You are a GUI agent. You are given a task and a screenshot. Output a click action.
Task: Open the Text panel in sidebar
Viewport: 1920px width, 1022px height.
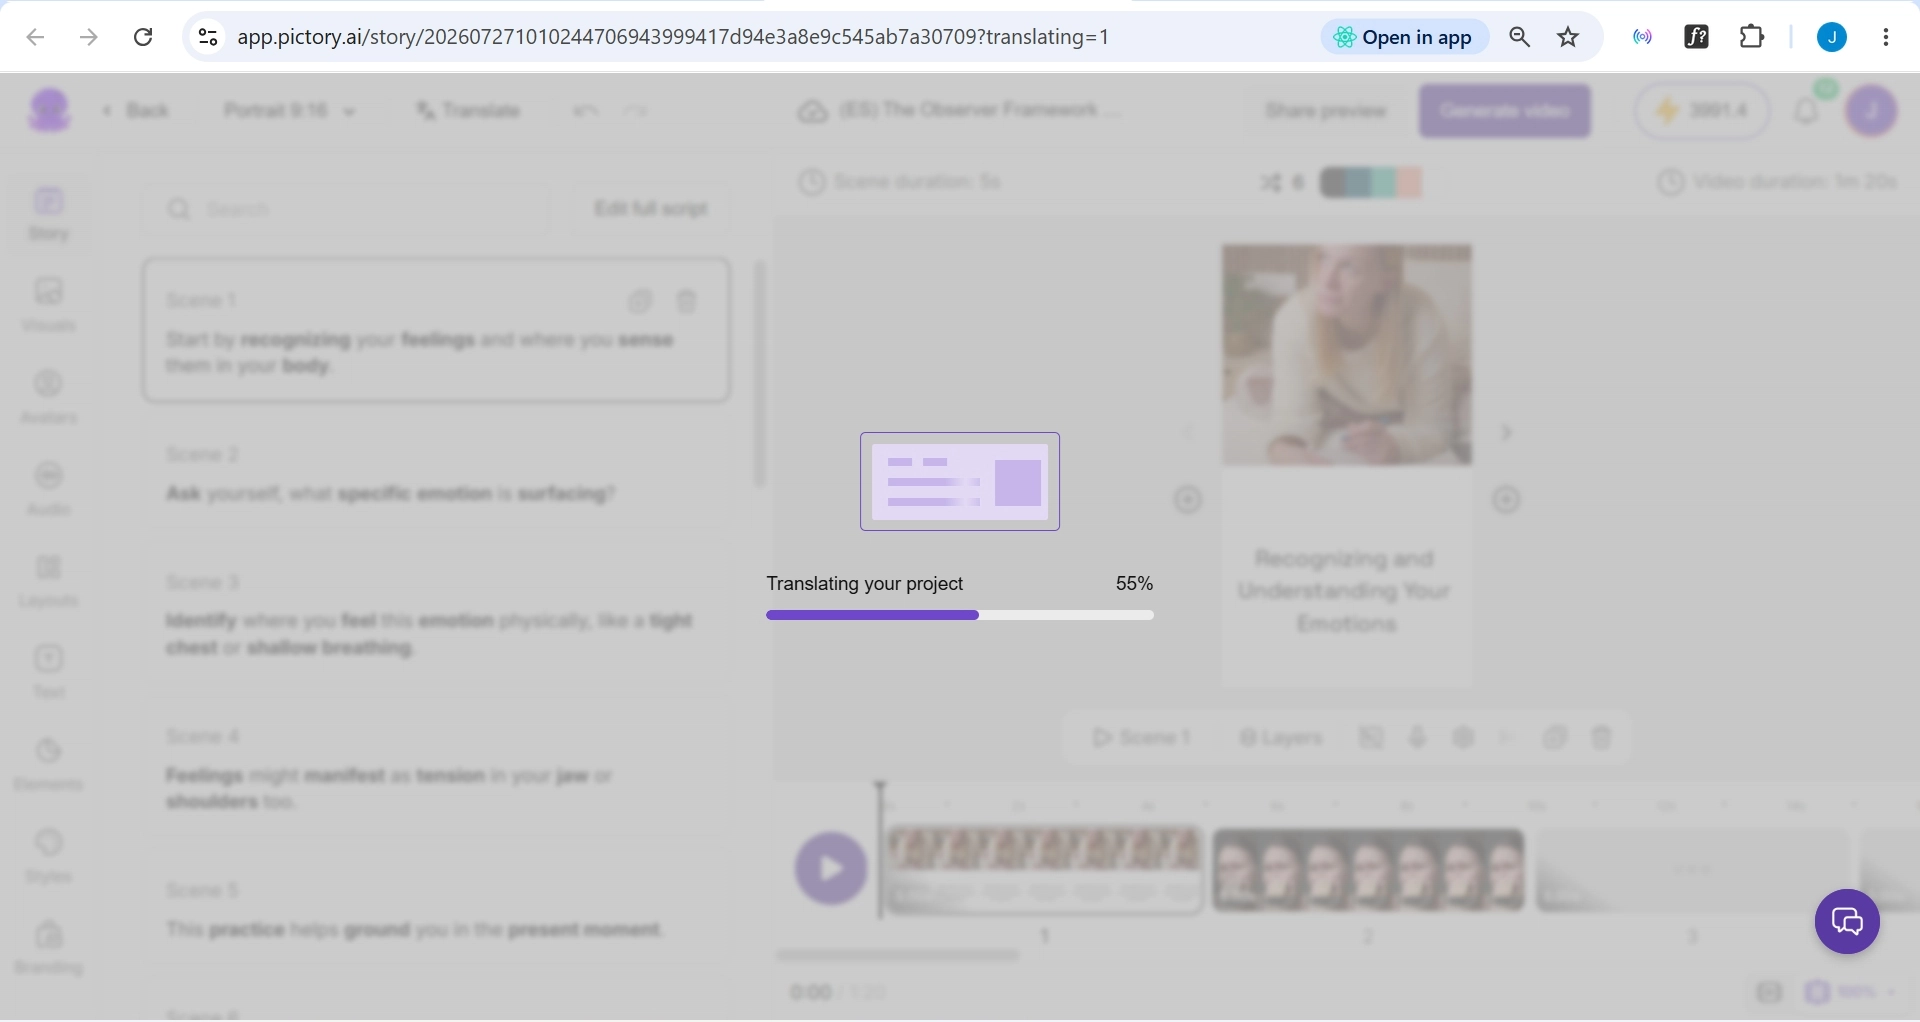(48, 672)
